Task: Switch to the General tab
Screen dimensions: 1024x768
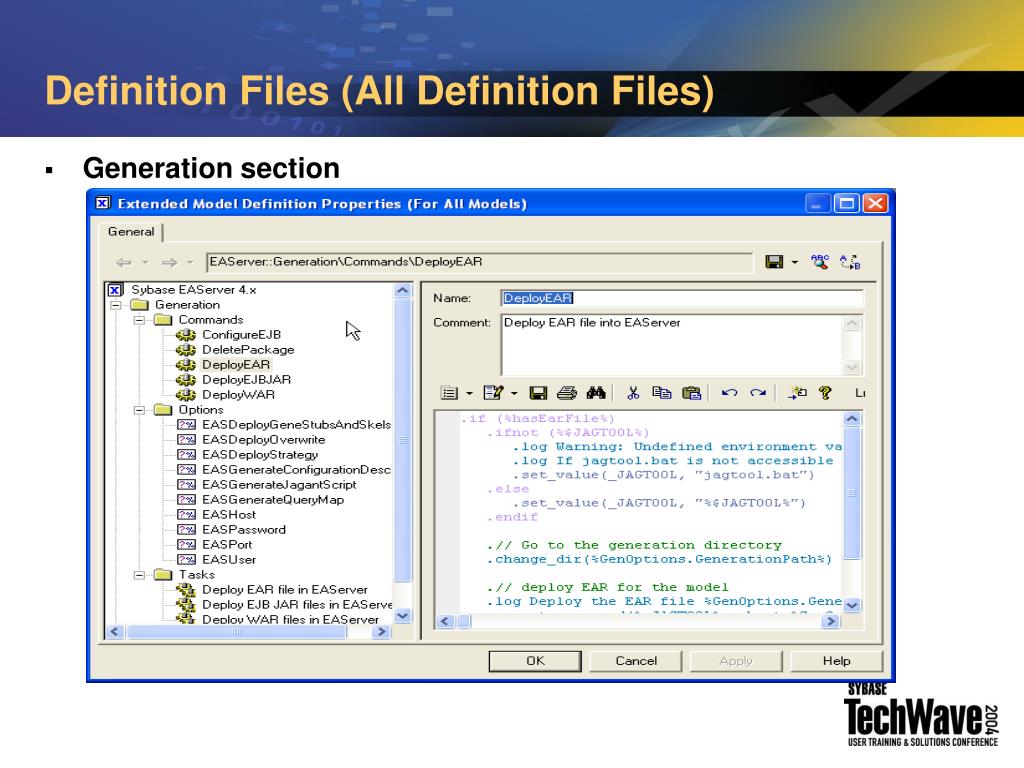Action: pos(131,232)
